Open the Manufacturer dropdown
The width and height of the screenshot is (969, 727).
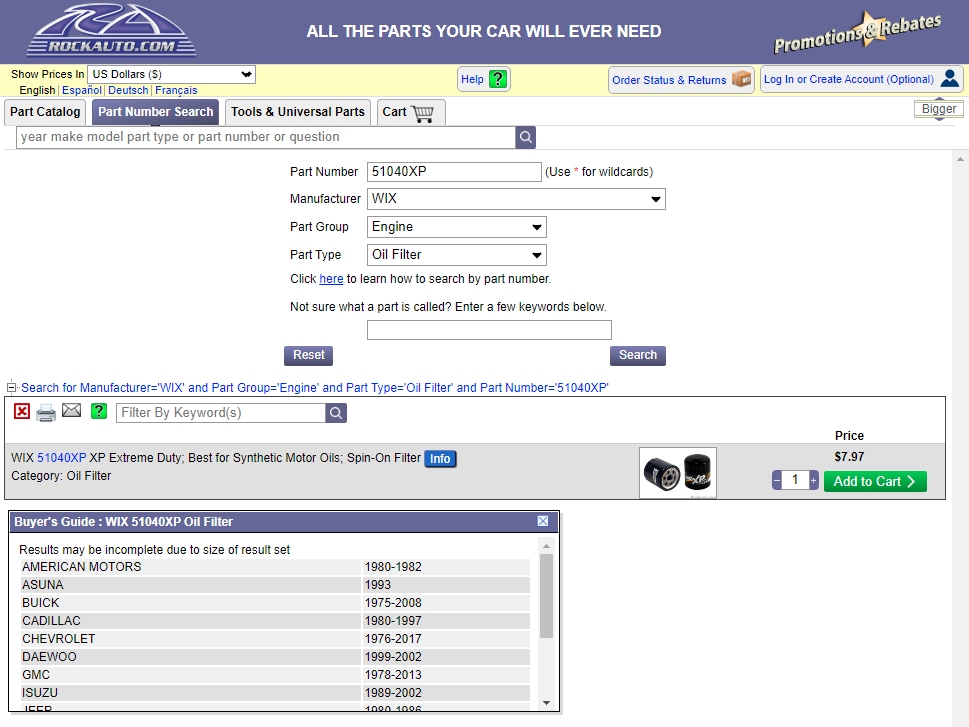(516, 199)
